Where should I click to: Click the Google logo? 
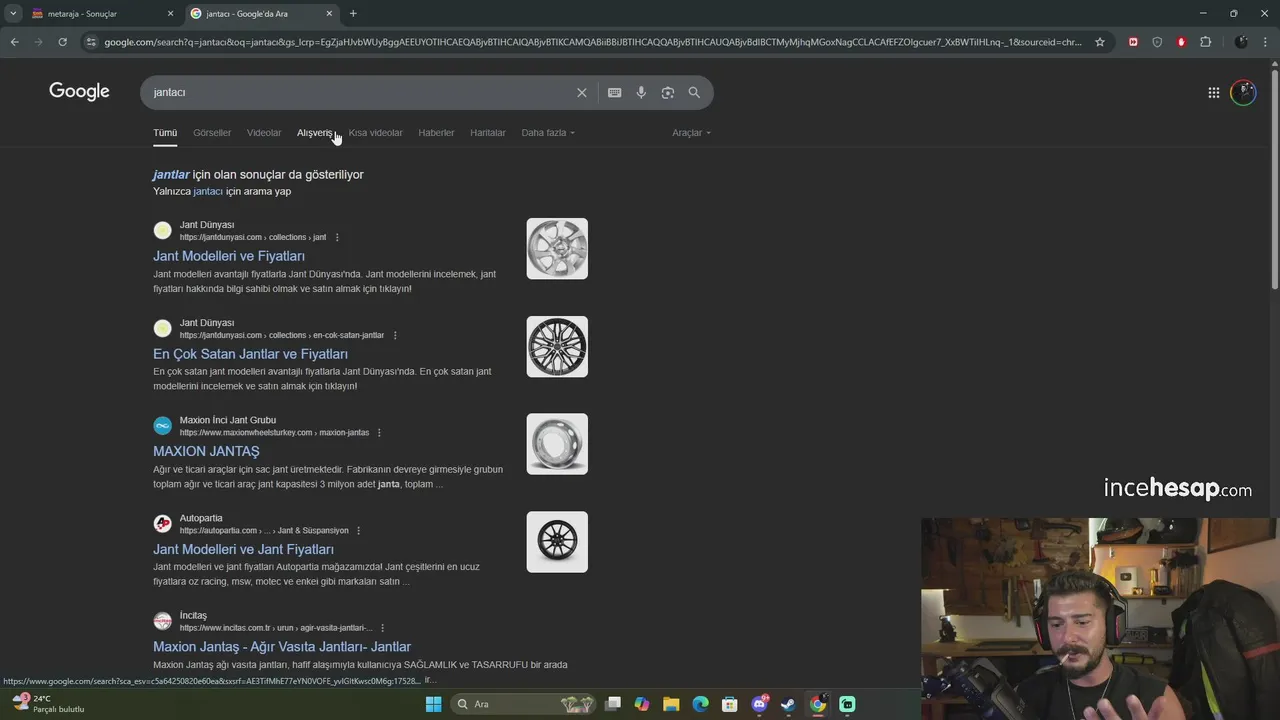point(79,92)
